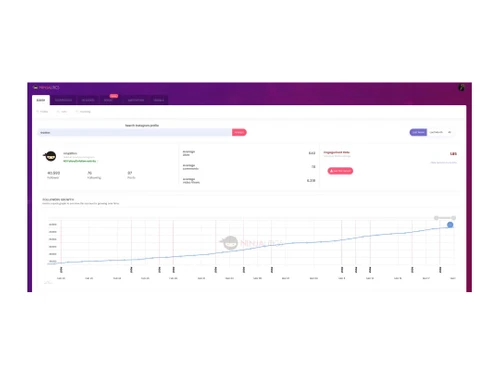This screenshot has height=375, width=500.
Task: Switch to the last navigation tab
Action: point(159,100)
